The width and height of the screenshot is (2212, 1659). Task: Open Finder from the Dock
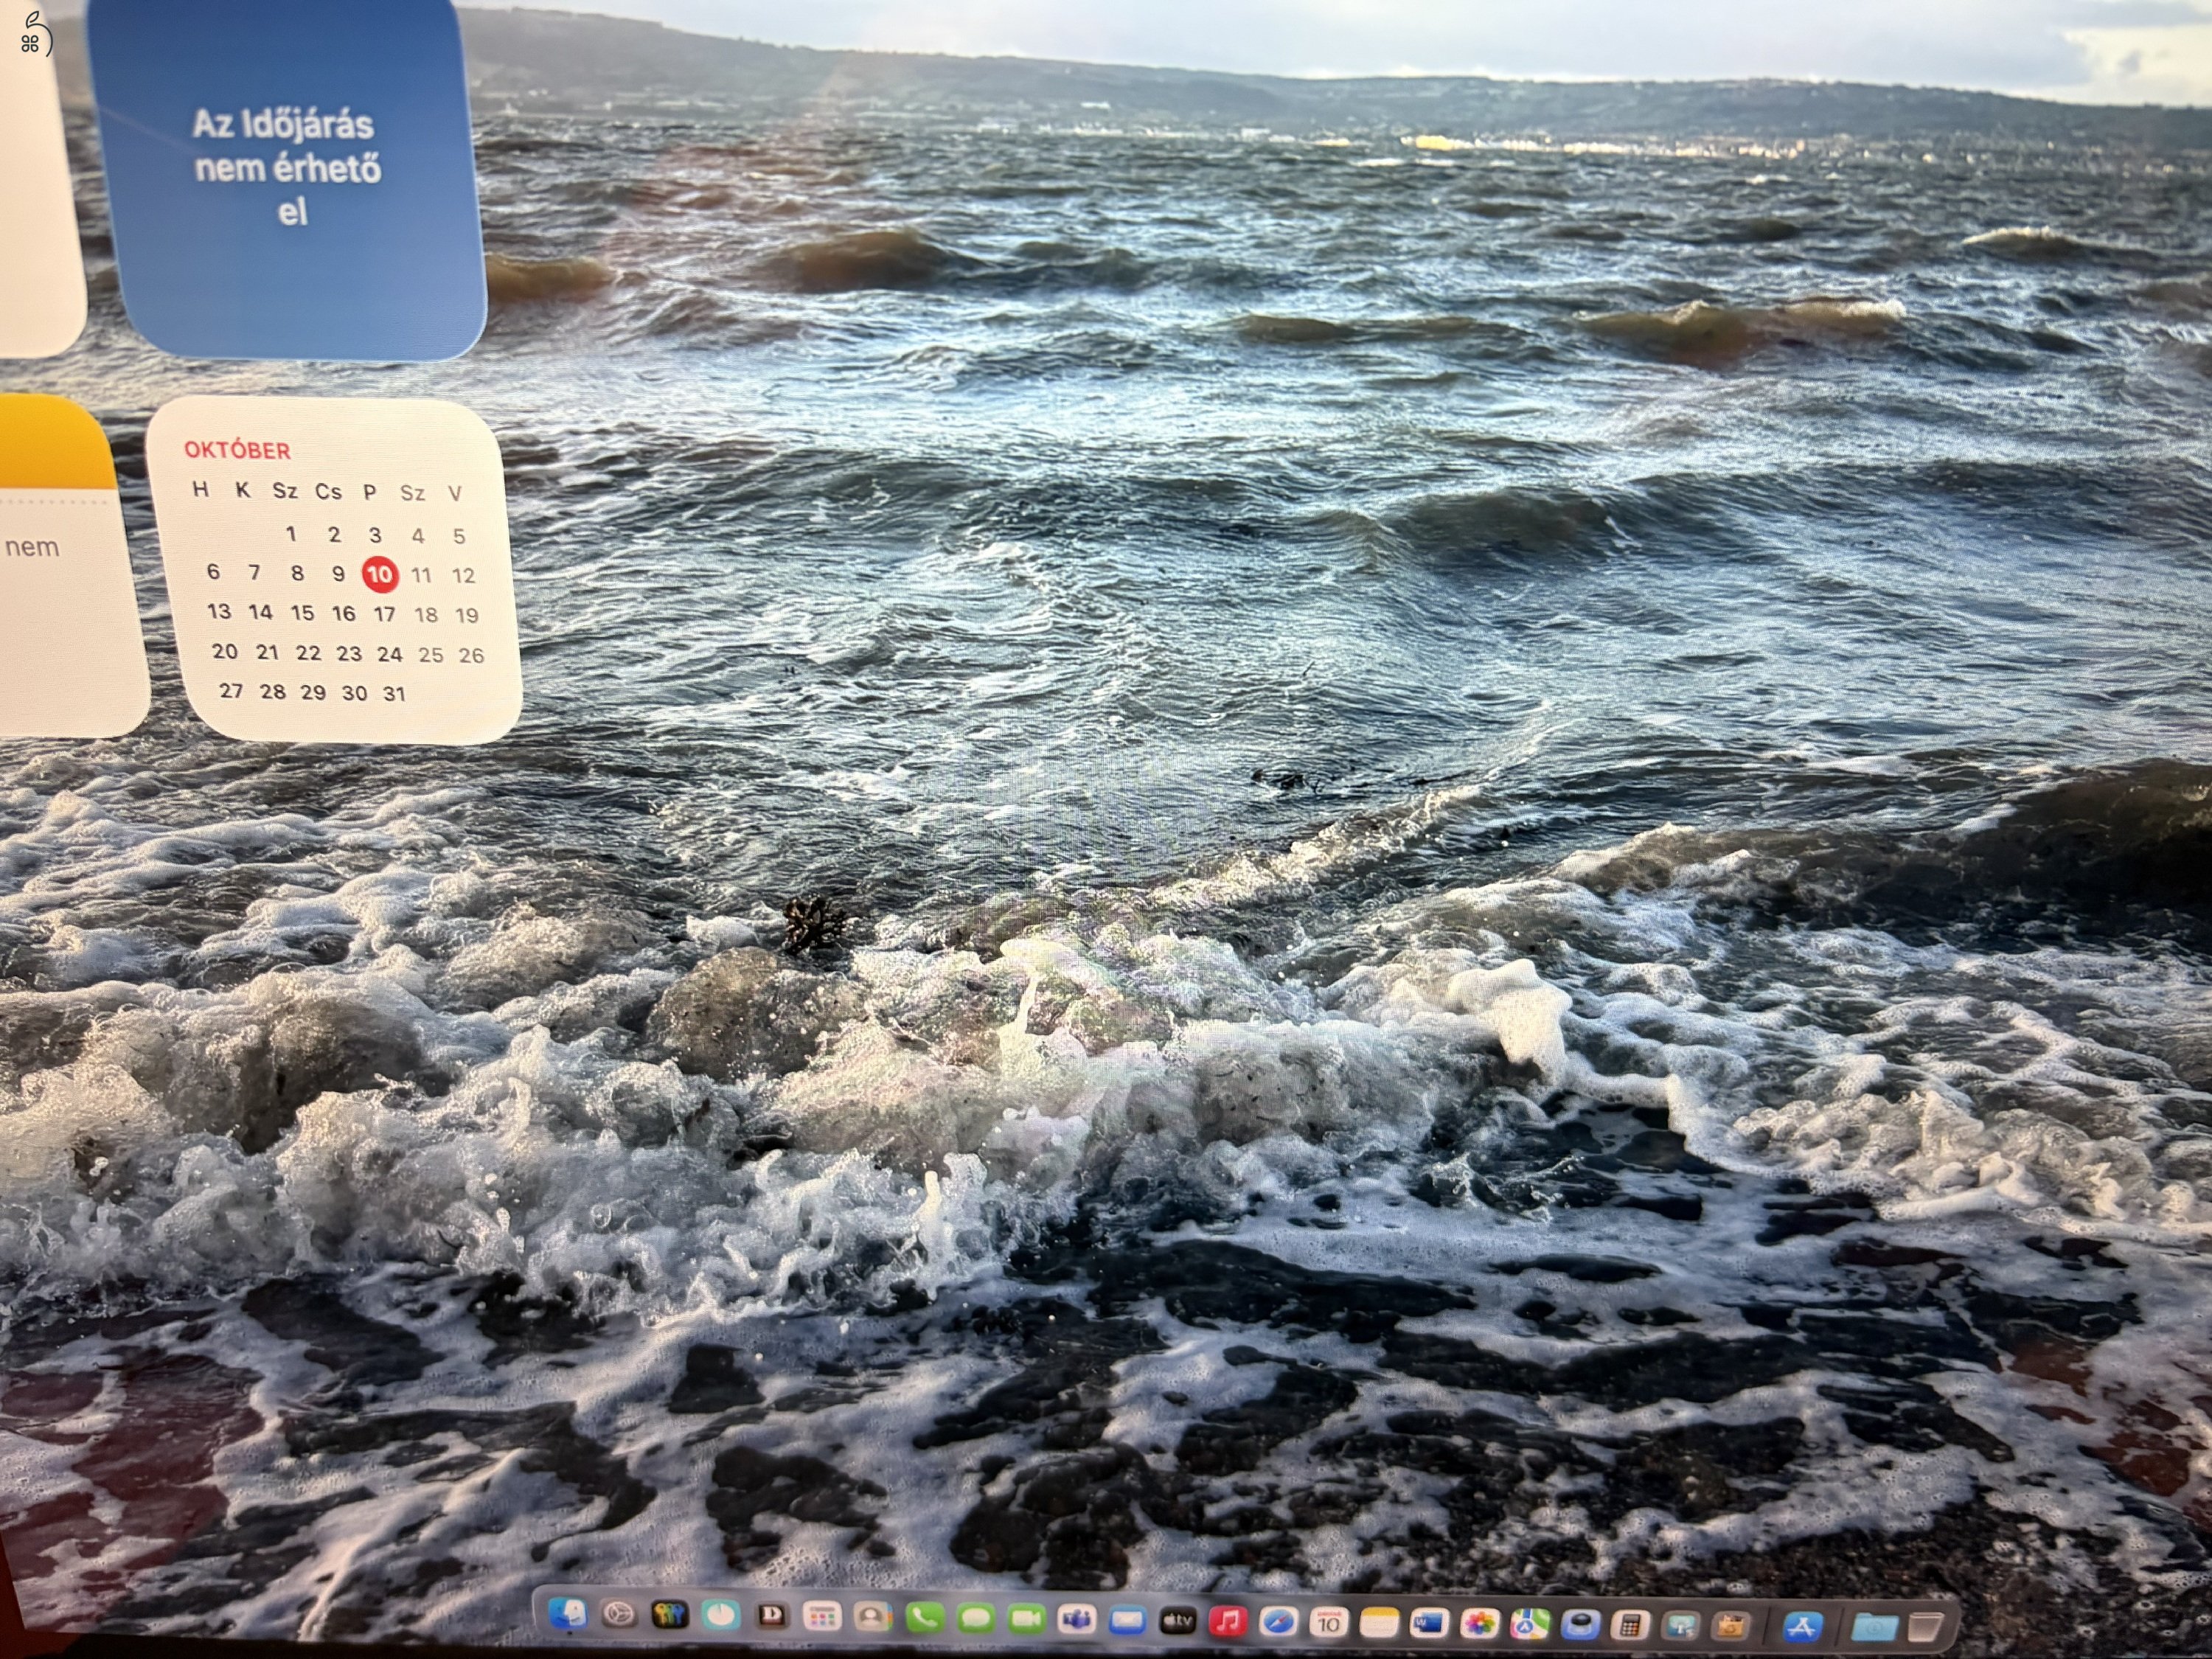tap(568, 1613)
